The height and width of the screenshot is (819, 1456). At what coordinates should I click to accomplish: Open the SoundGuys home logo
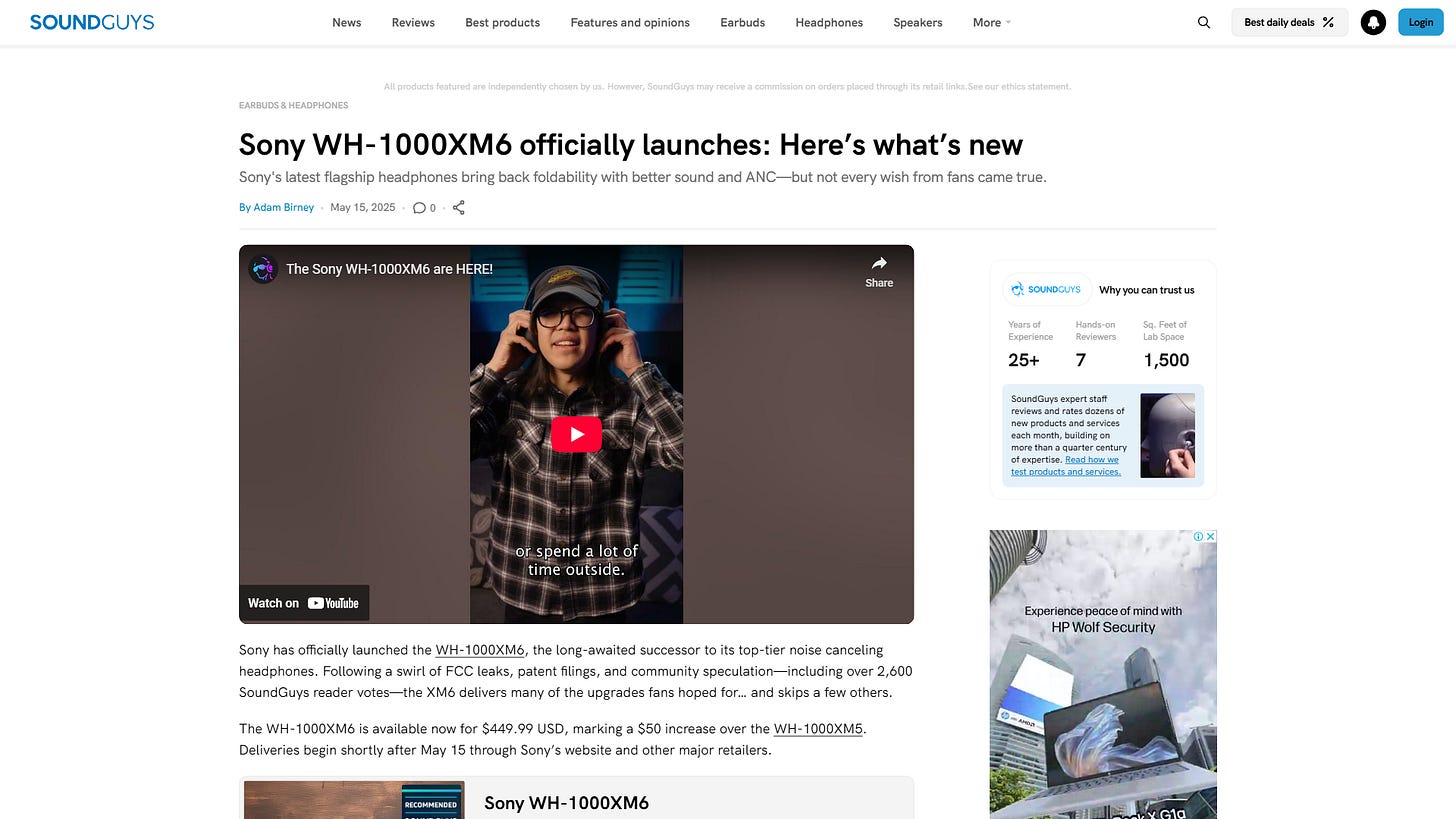coord(92,22)
